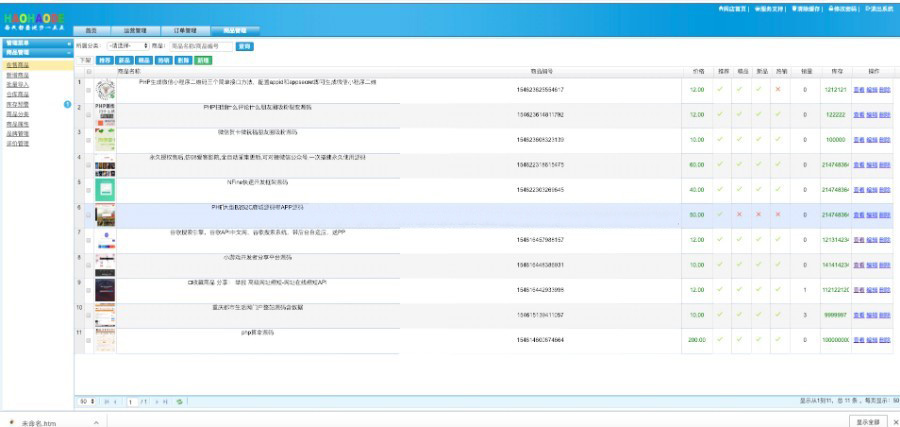Click the red X in row 6's new-product column

(758, 214)
